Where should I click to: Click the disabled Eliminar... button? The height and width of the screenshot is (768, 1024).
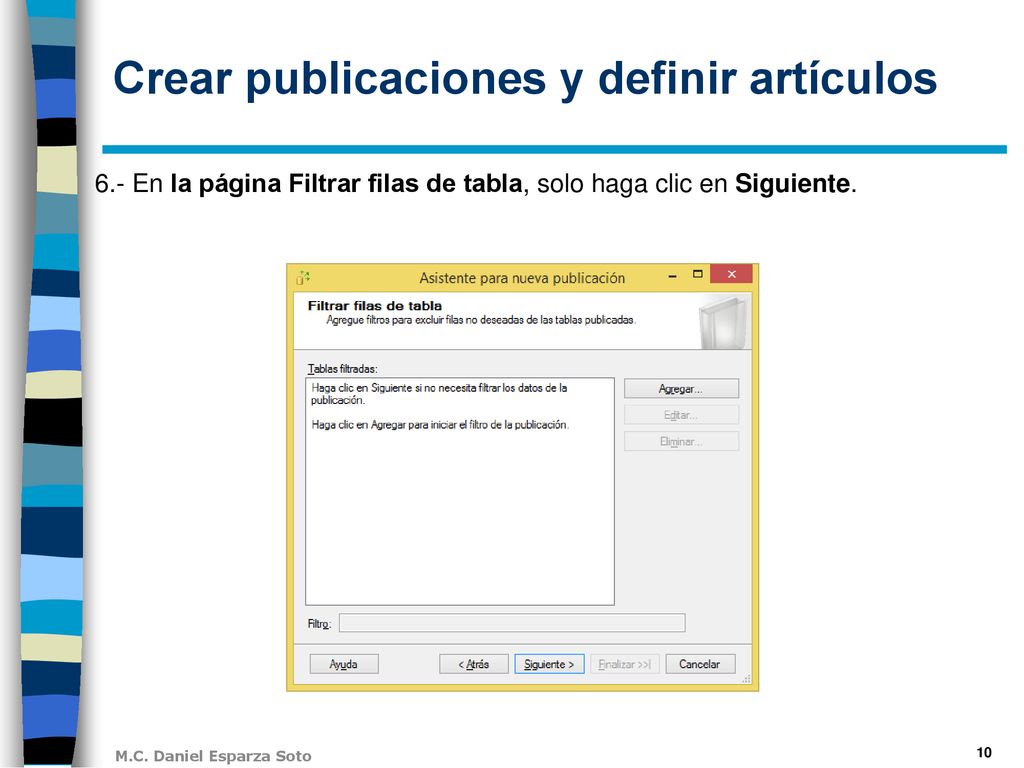tap(681, 441)
